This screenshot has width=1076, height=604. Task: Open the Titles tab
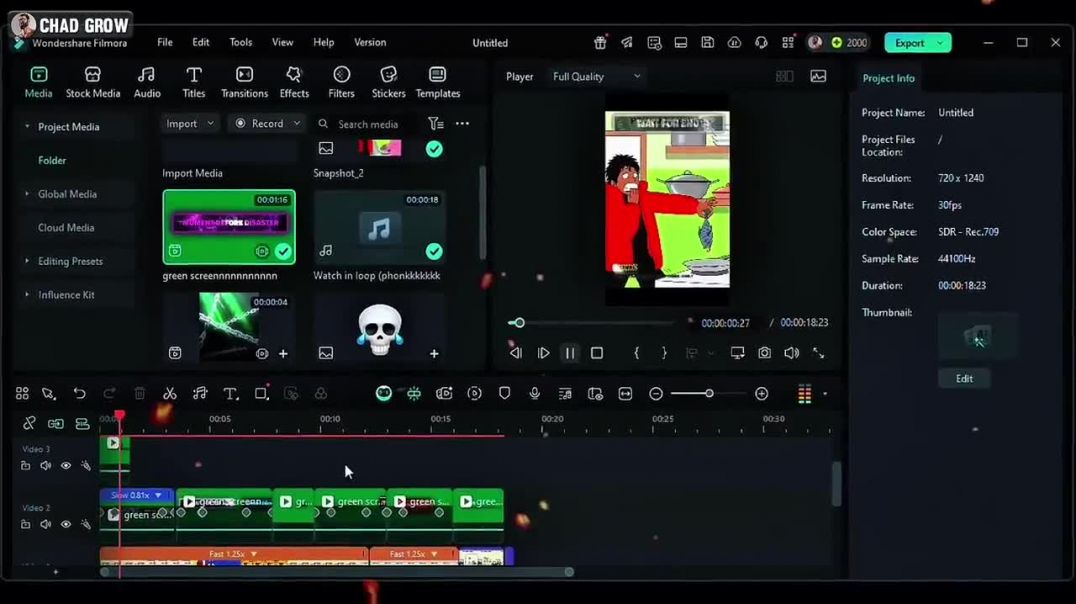[194, 82]
